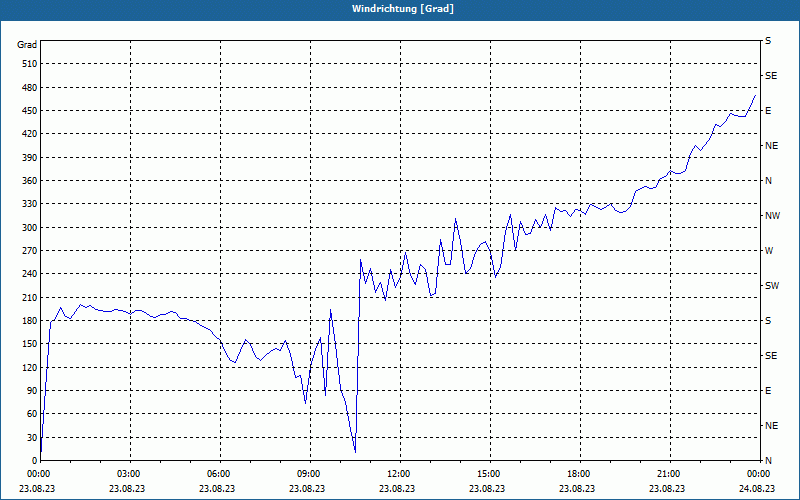The height and width of the screenshot is (500, 800).
Task: Select the 420 y-axis value
Action: pos(30,134)
